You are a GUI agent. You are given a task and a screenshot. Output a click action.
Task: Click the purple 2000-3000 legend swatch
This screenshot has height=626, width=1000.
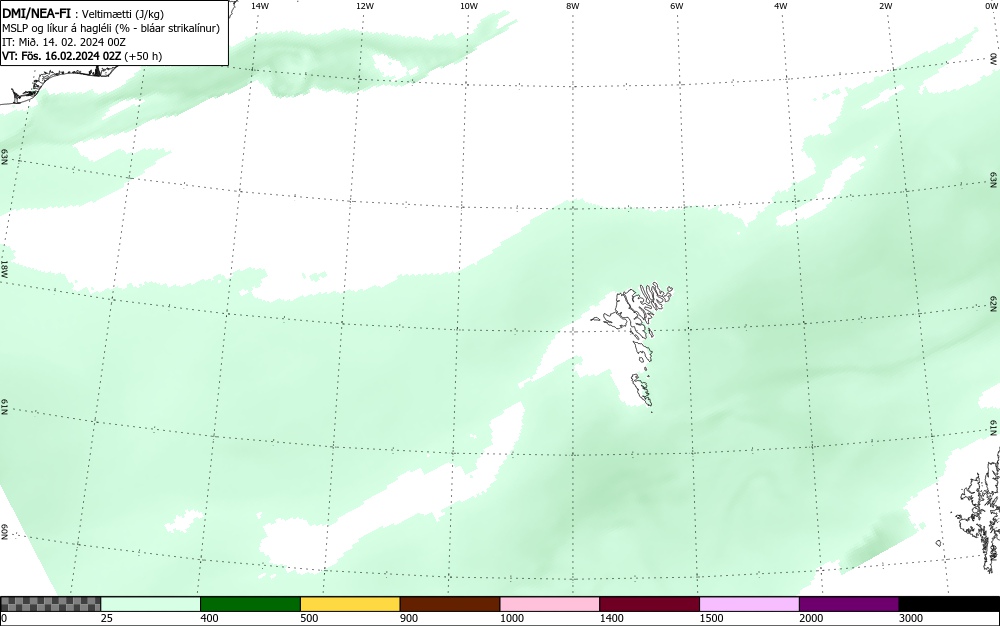click(849, 604)
